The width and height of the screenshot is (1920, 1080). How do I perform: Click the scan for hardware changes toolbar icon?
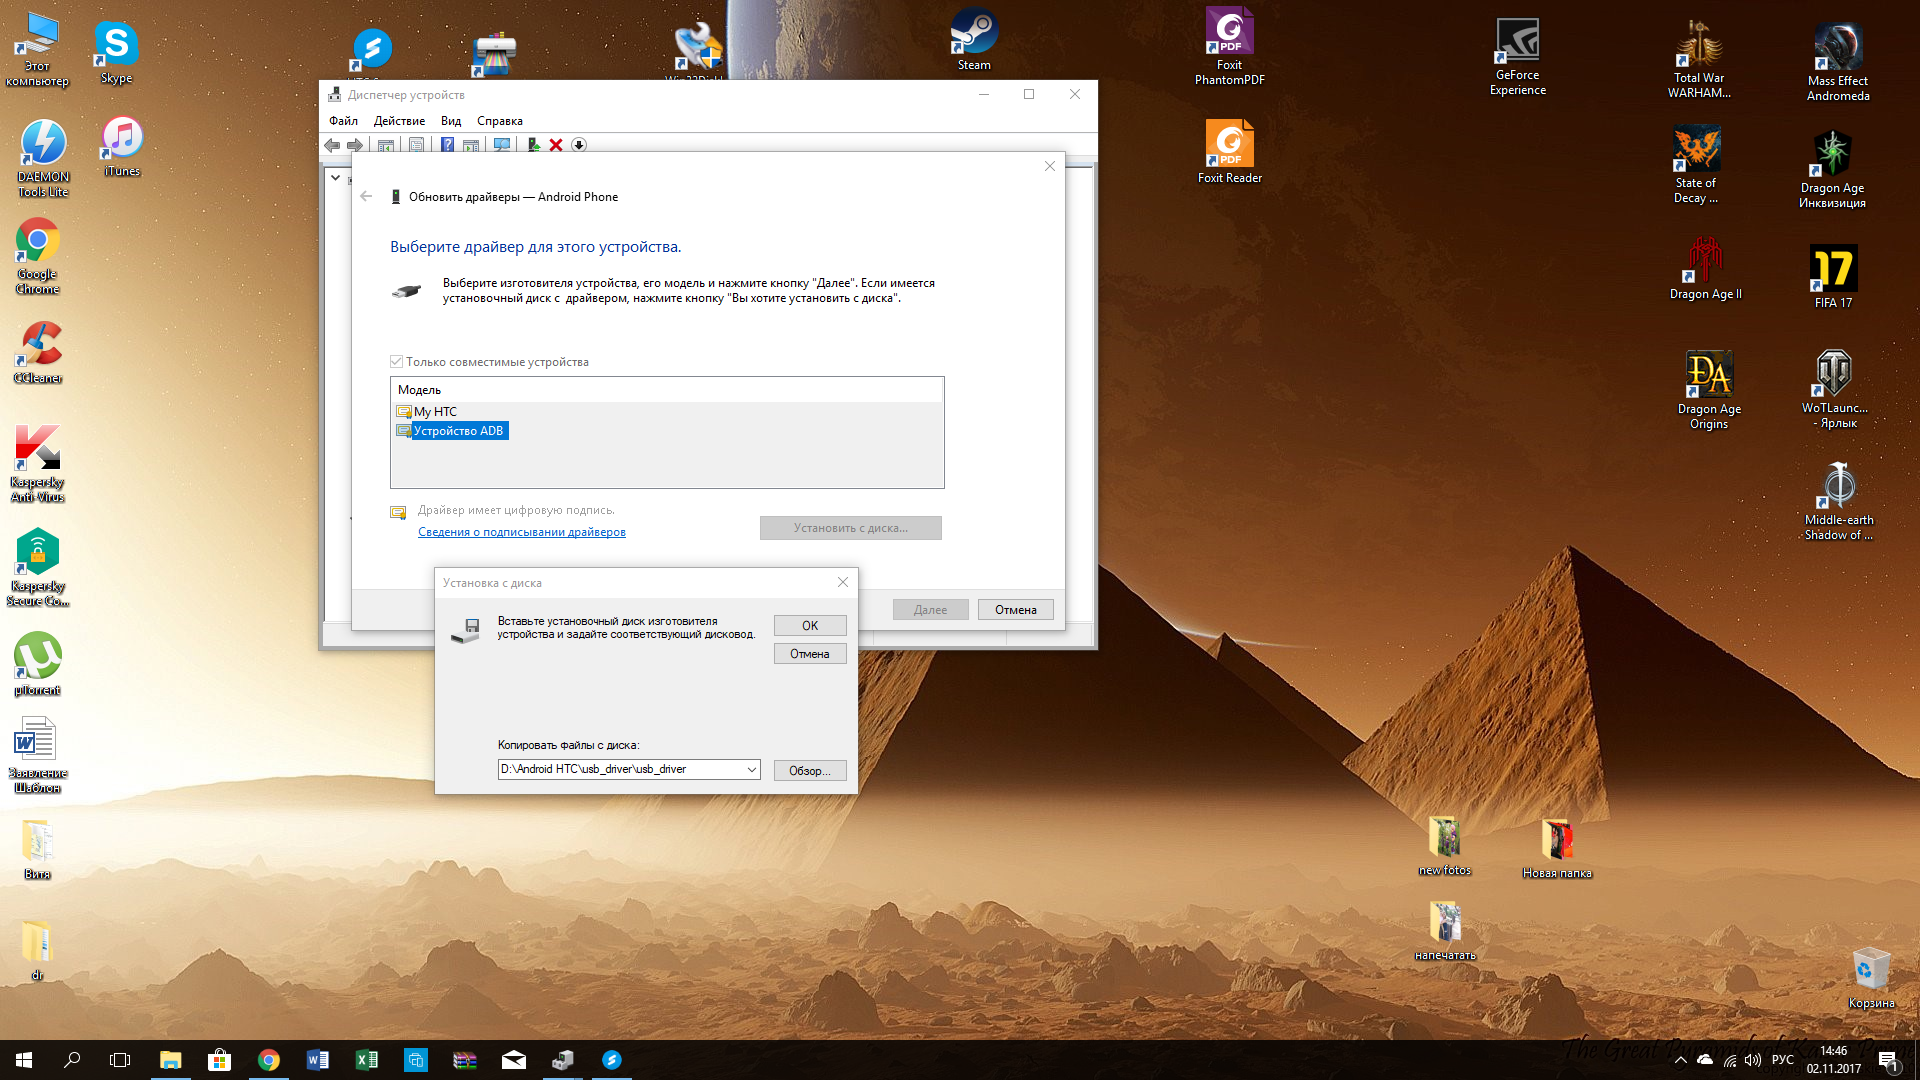(502, 145)
